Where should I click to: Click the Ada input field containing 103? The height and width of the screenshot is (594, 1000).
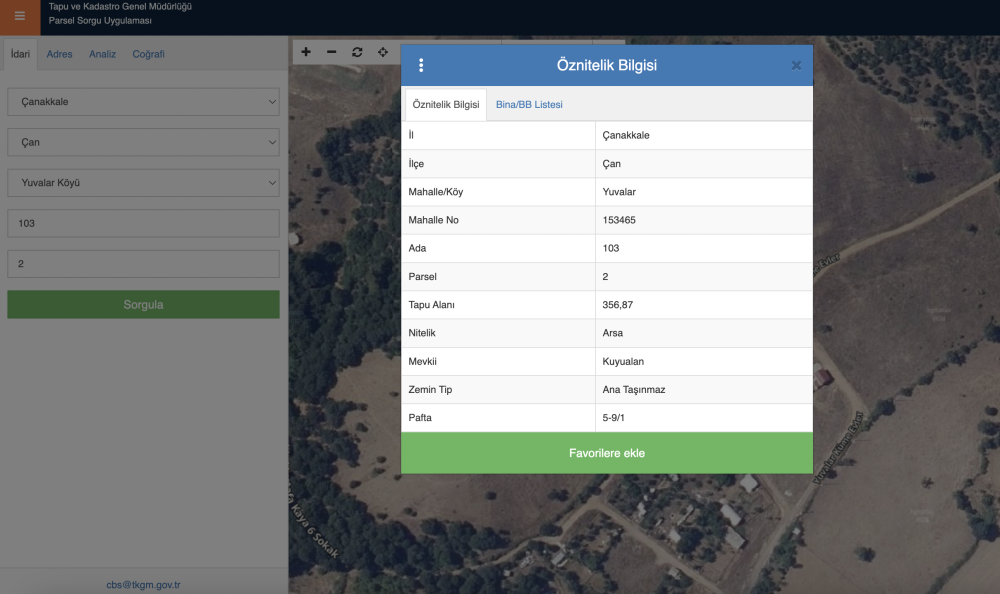[x=143, y=223]
